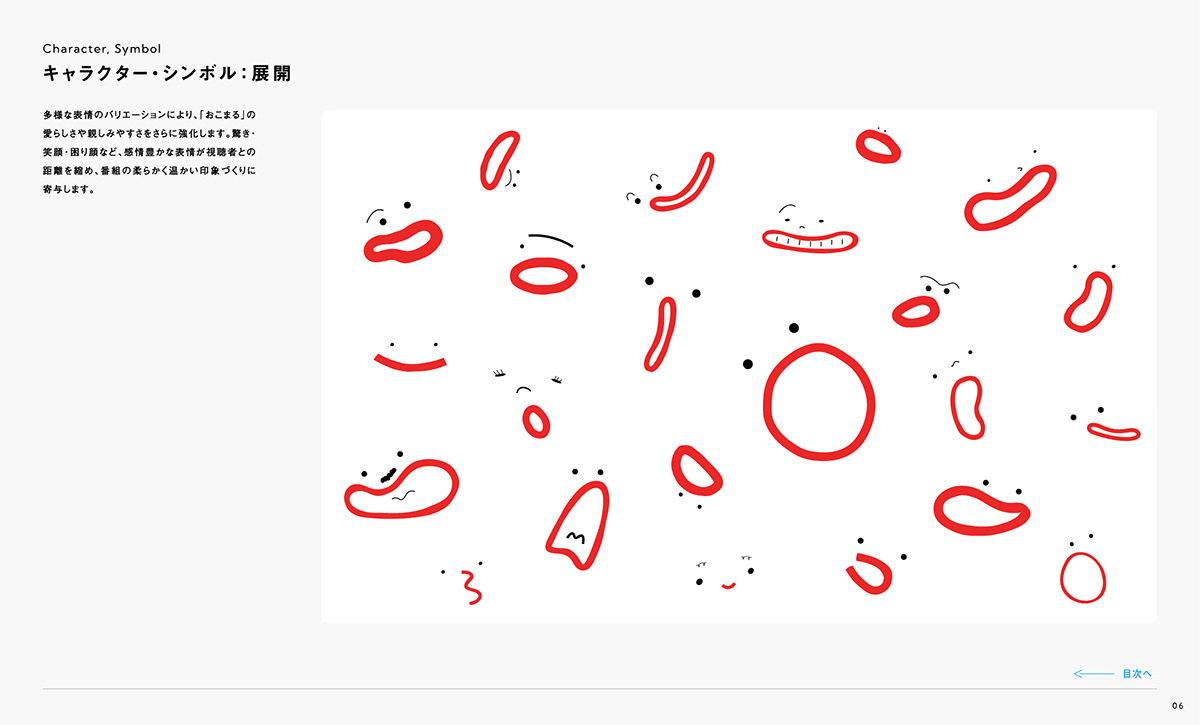Click the red smile arc with two dot eyes
Screen dimensions: 1200x725
pos(410,355)
